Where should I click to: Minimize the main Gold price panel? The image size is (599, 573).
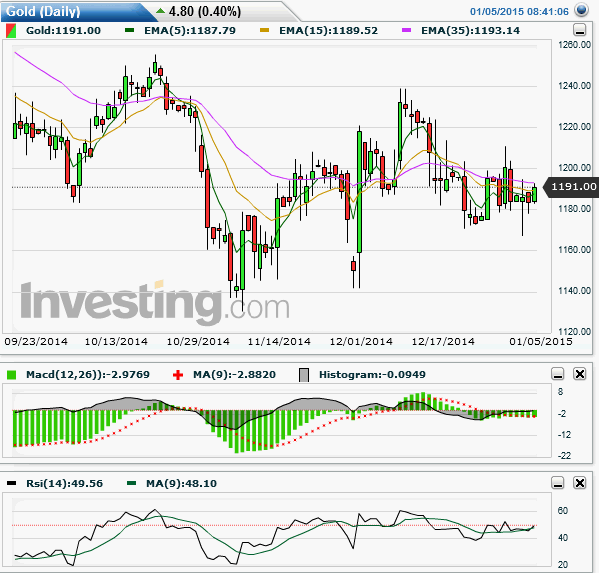pos(580,30)
